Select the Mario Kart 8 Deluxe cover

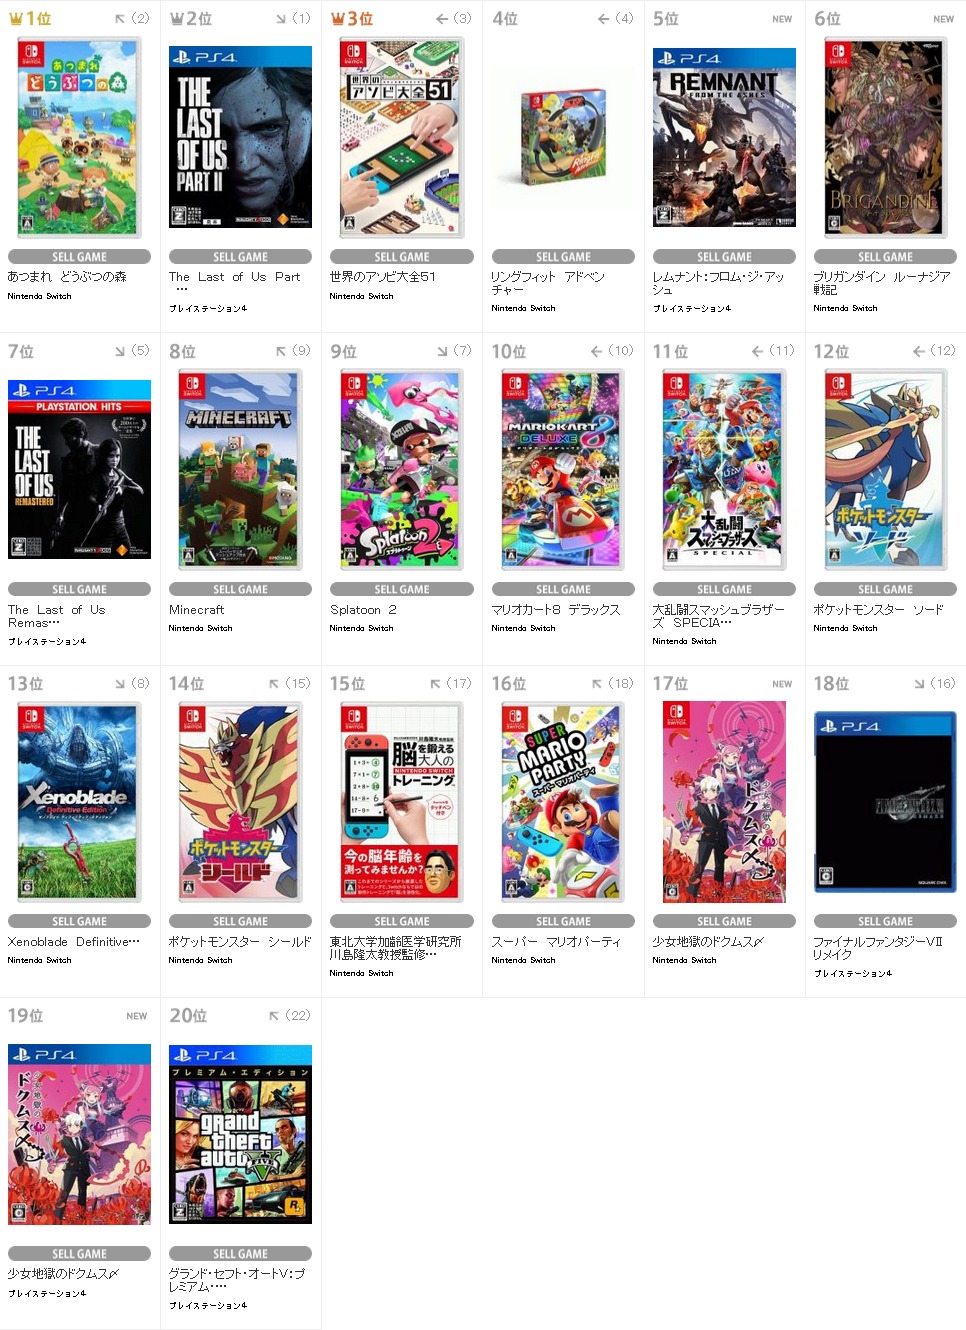563,470
